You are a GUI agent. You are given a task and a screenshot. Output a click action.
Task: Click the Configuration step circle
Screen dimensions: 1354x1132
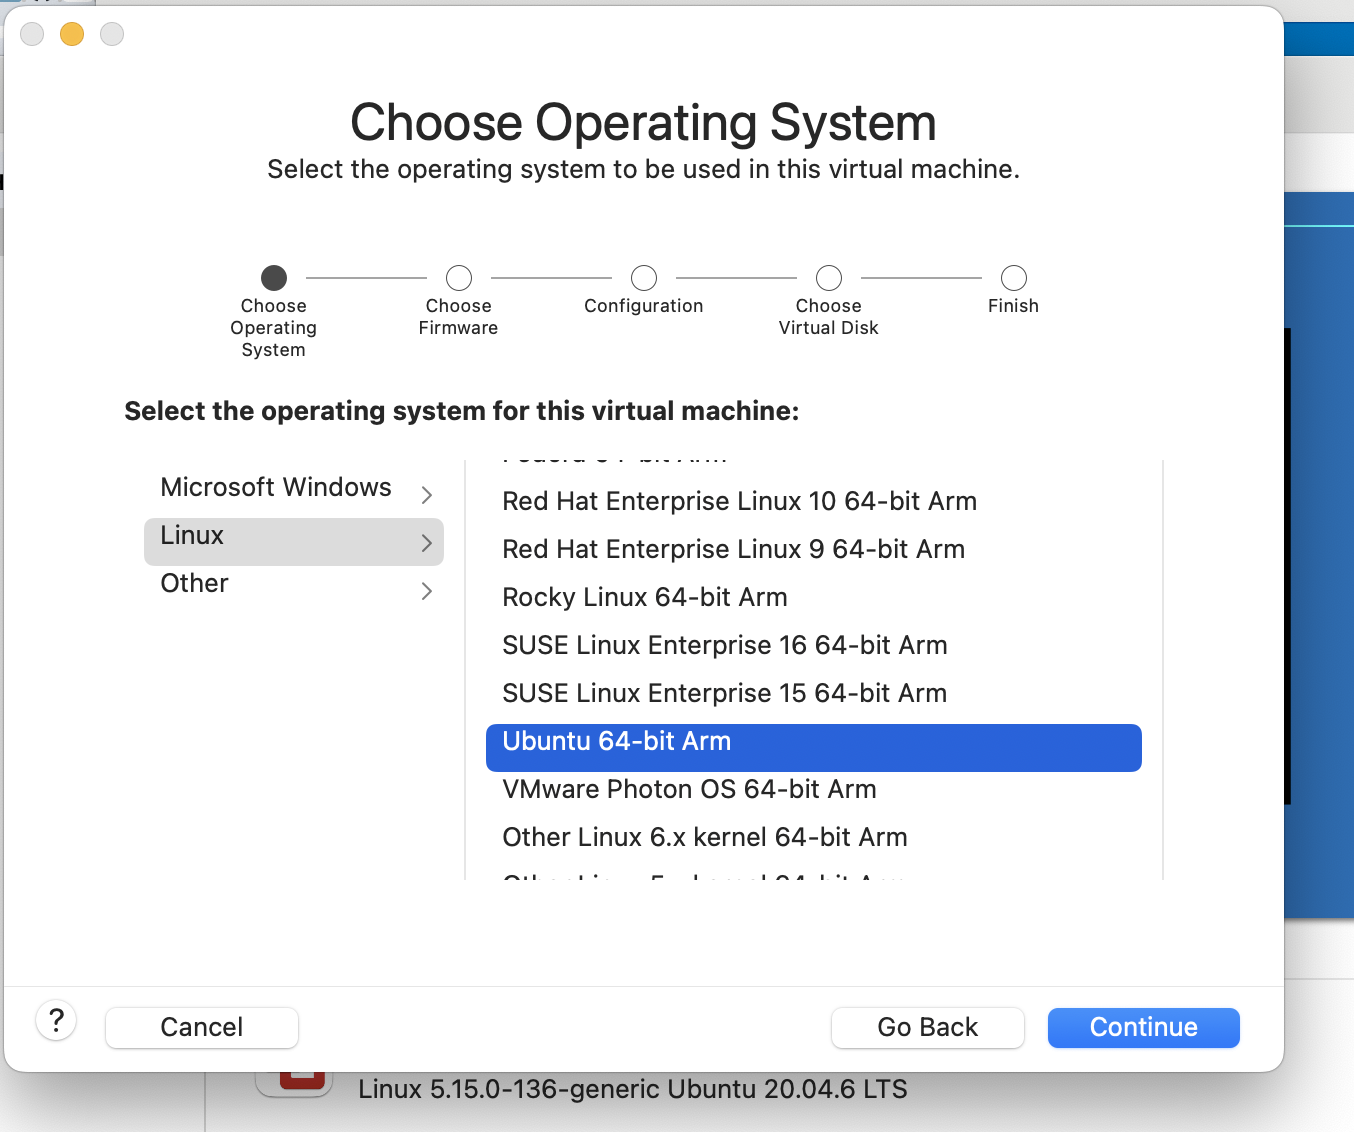pos(644,278)
